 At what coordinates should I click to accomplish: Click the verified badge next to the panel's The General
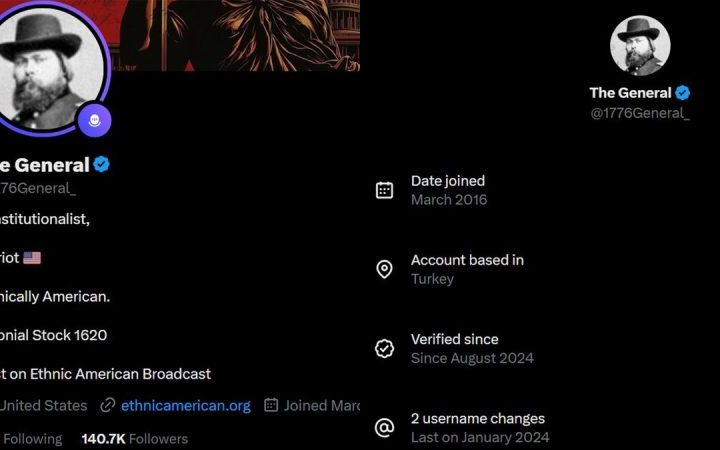pos(682,93)
